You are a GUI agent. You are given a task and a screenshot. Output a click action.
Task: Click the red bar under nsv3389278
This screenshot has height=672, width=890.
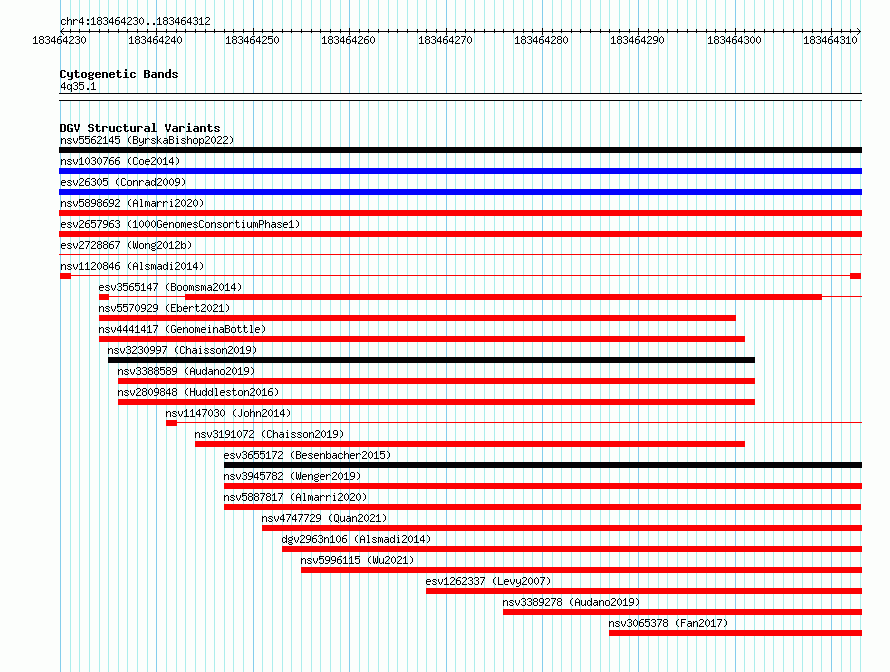(682, 612)
